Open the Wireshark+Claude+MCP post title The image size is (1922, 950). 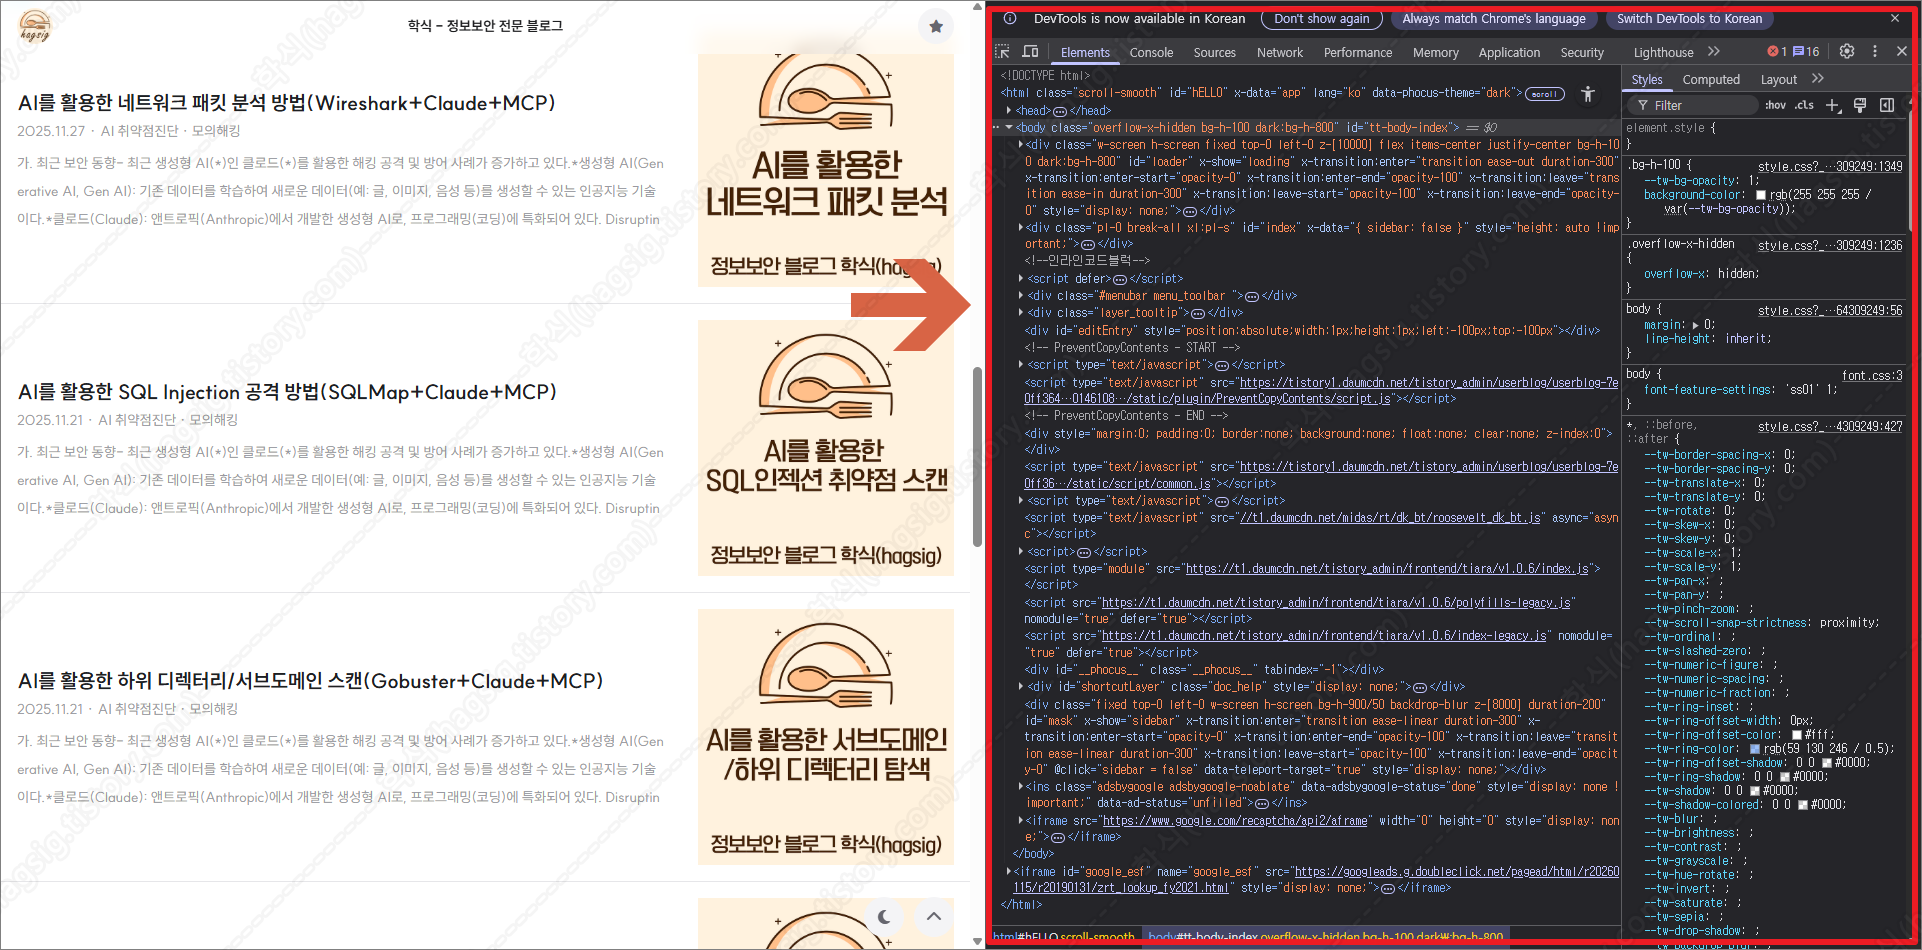[287, 103]
